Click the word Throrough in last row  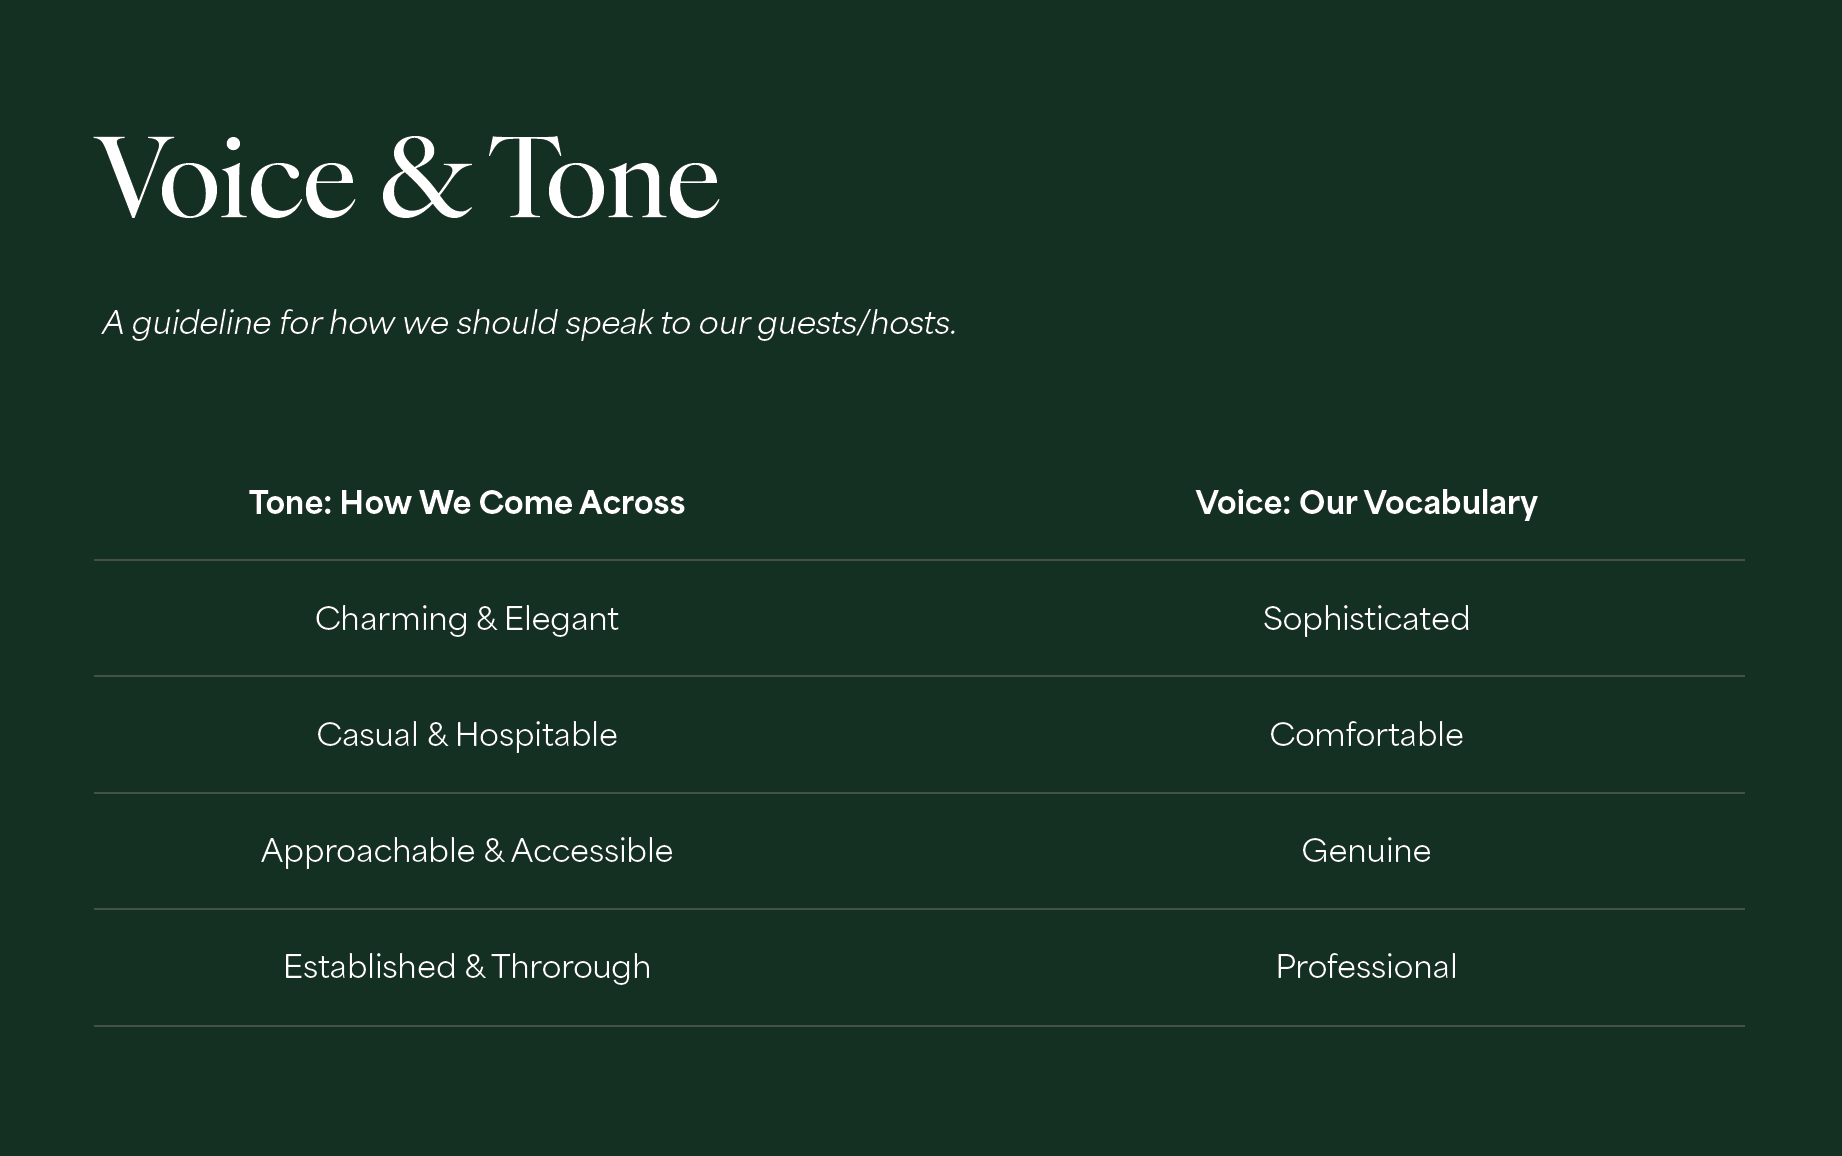[x=571, y=967]
